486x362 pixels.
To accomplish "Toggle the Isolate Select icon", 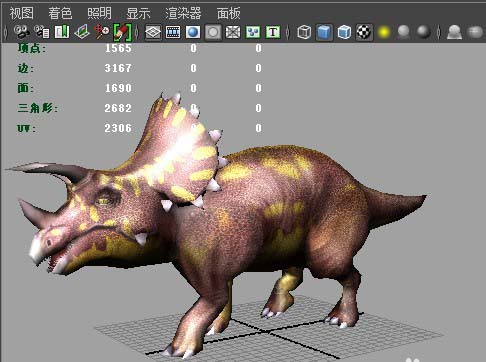I will coord(455,32).
